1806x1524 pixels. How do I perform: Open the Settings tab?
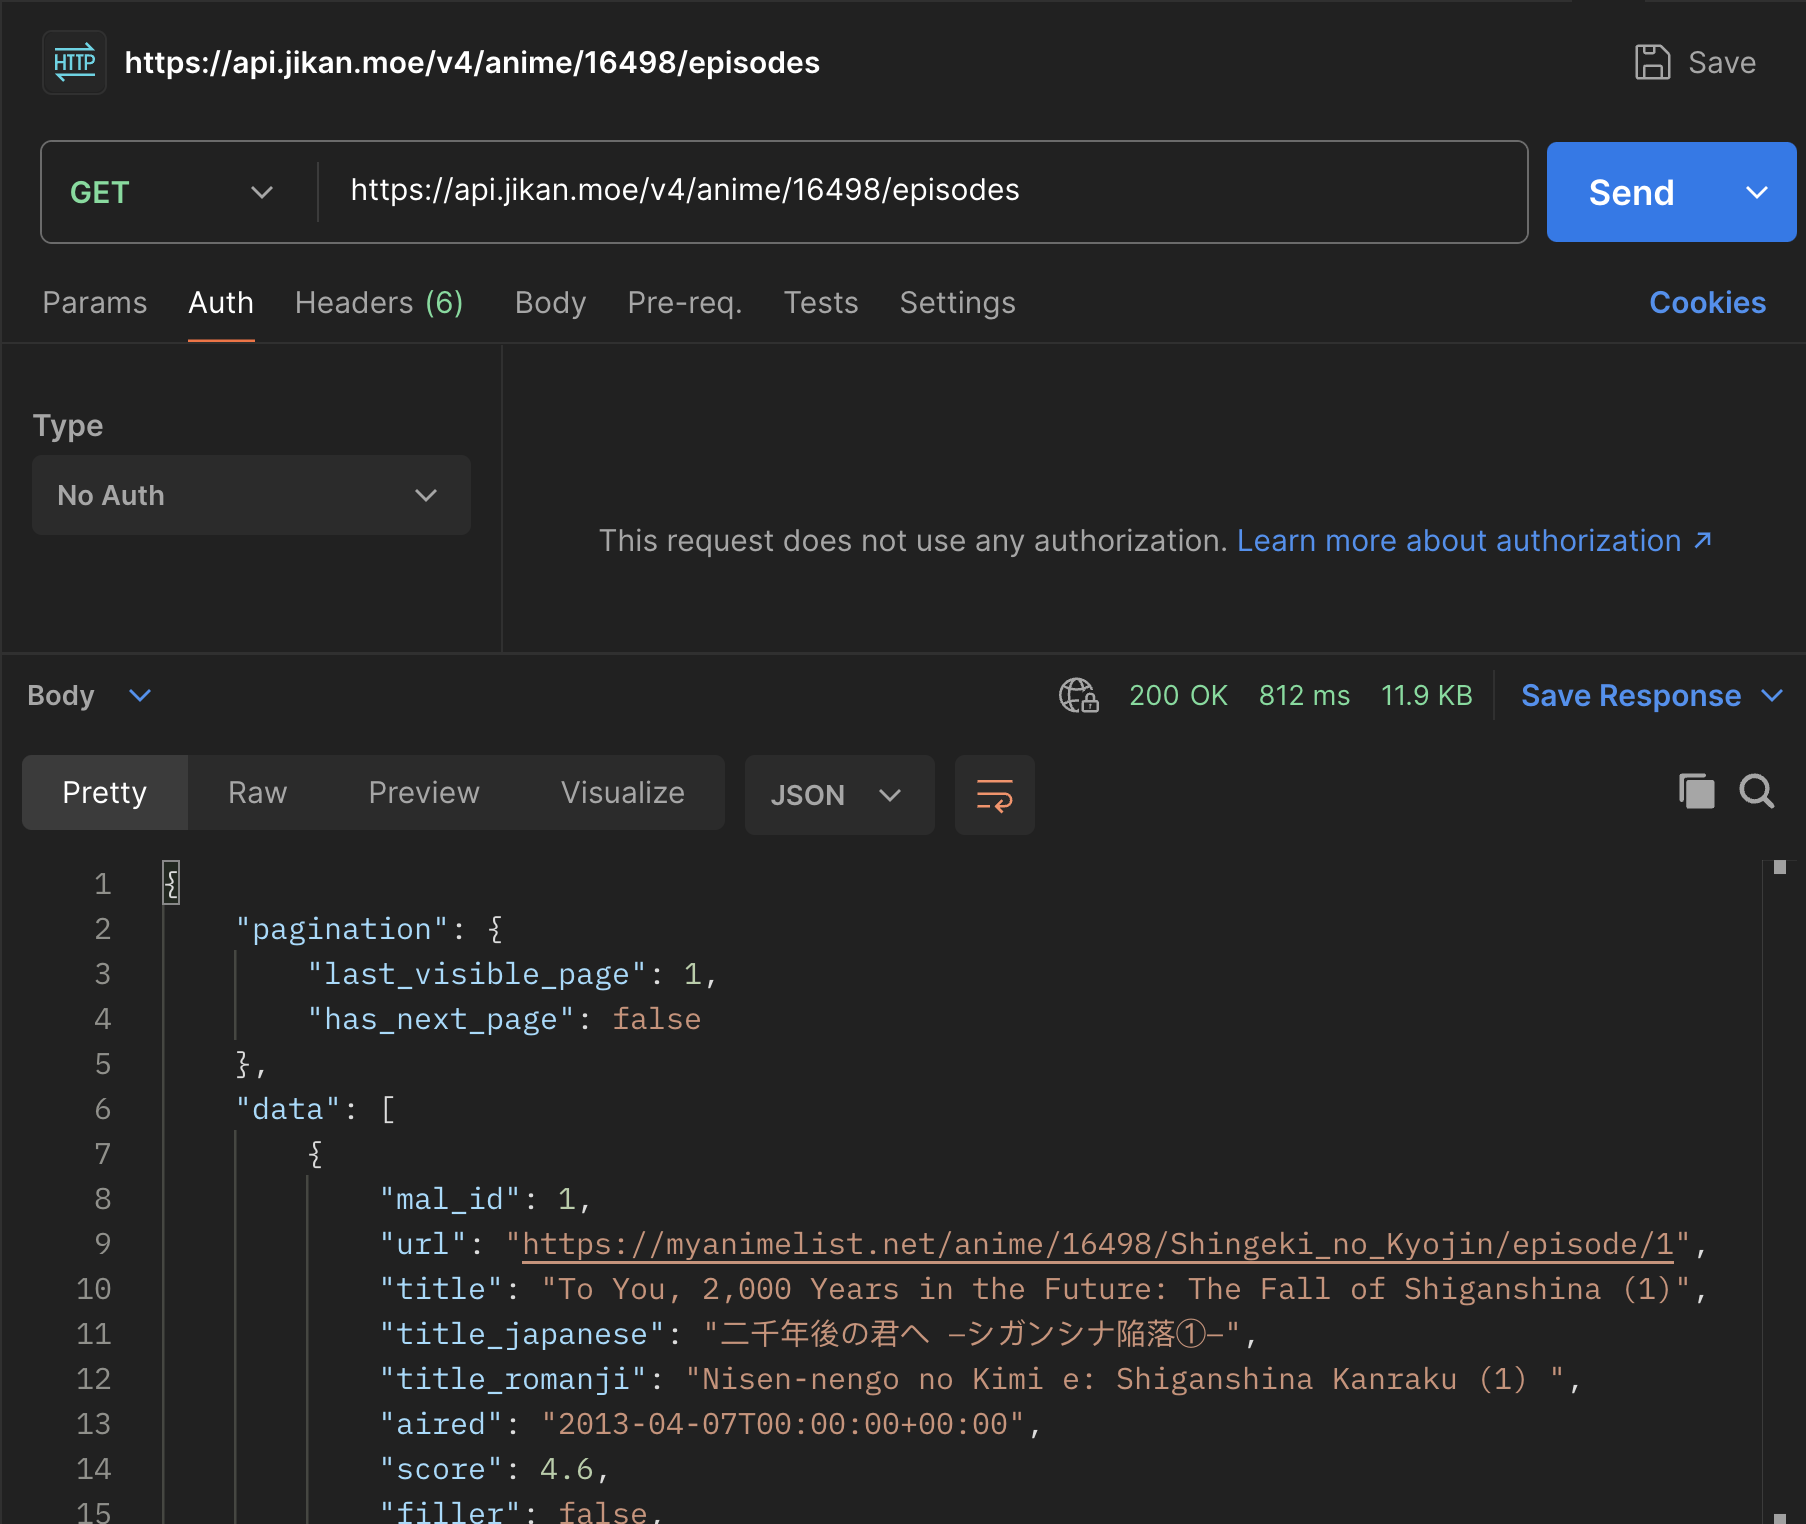(x=957, y=302)
